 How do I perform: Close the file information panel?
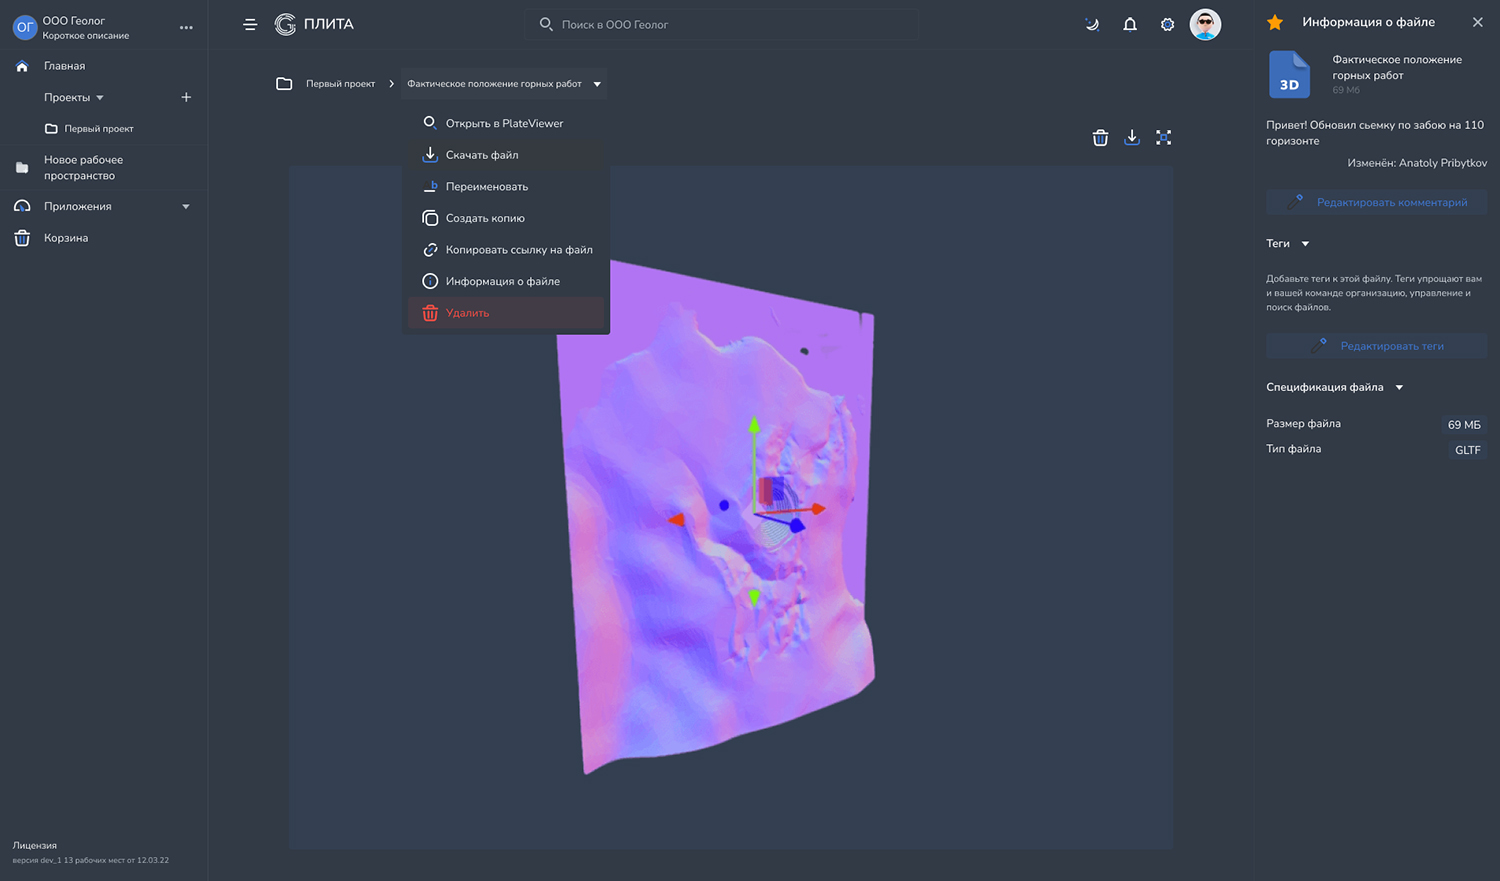tap(1478, 22)
